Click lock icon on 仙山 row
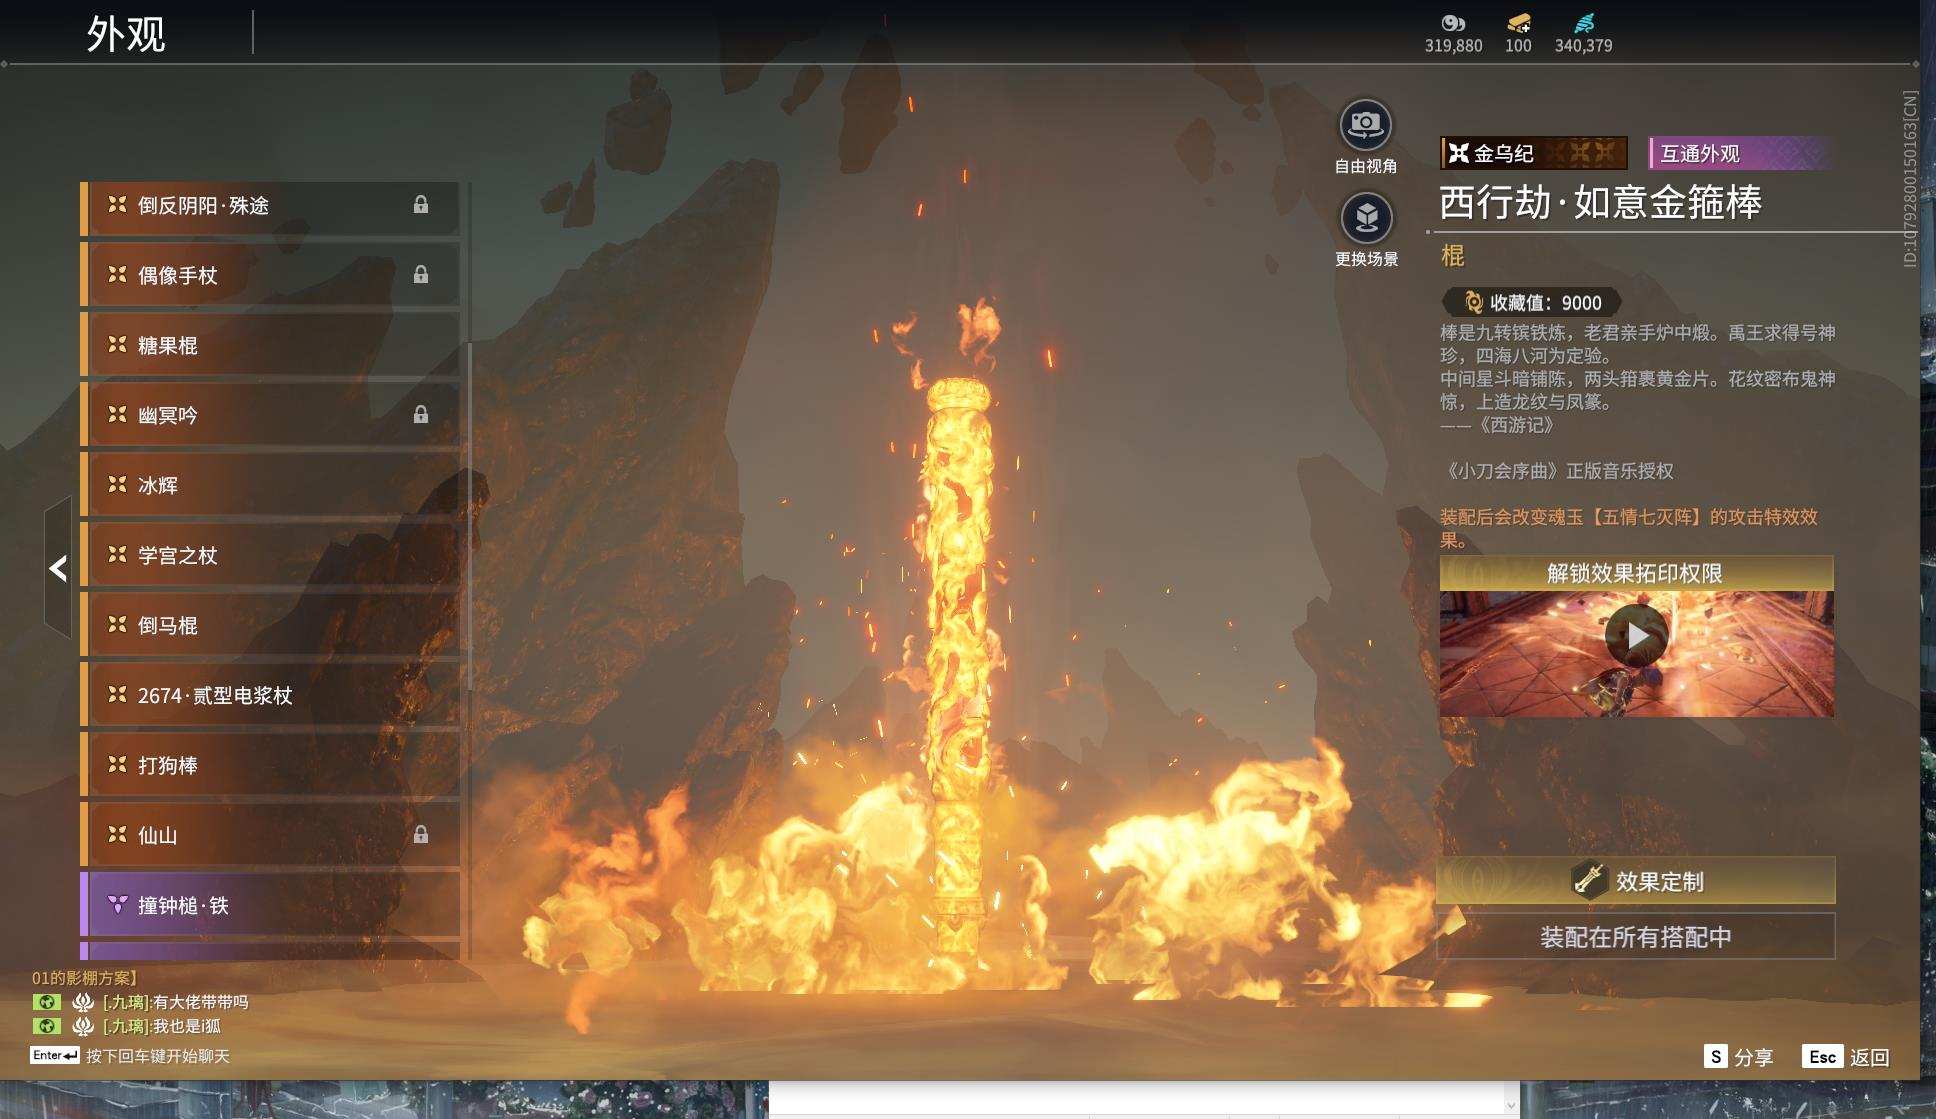The image size is (1936, 1119). 421,835
